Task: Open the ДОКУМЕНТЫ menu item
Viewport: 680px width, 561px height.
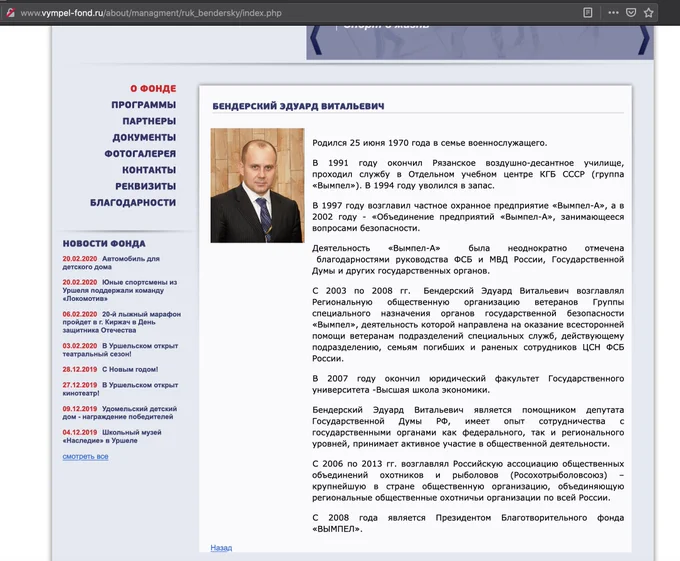Action: 144,137
